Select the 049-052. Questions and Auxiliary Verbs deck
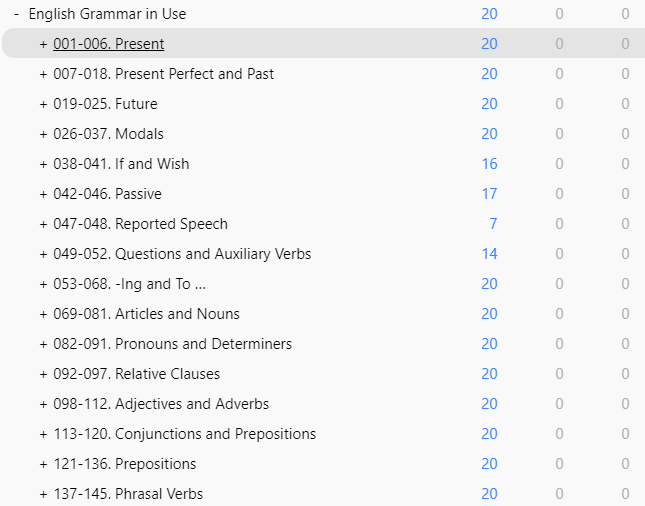 [182, 254]
